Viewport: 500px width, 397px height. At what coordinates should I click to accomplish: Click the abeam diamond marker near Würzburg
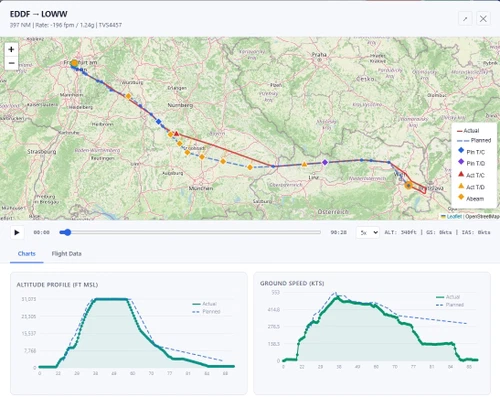128,96
